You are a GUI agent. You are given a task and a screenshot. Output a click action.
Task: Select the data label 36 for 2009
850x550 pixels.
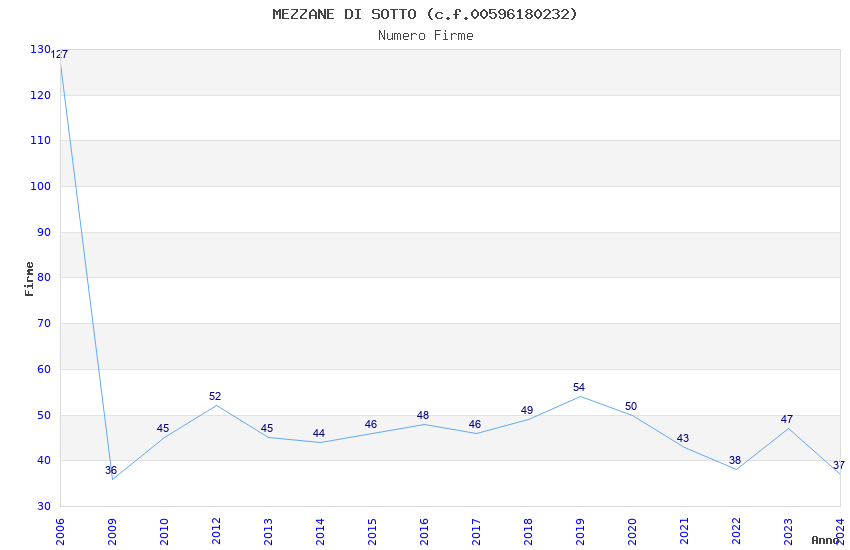click(111, 470)
